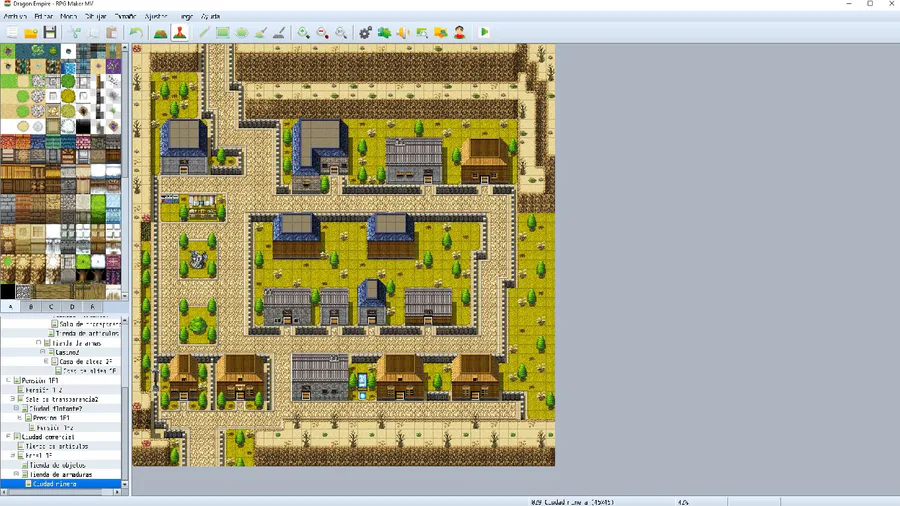Reset the map to actual size

point(341,33)
